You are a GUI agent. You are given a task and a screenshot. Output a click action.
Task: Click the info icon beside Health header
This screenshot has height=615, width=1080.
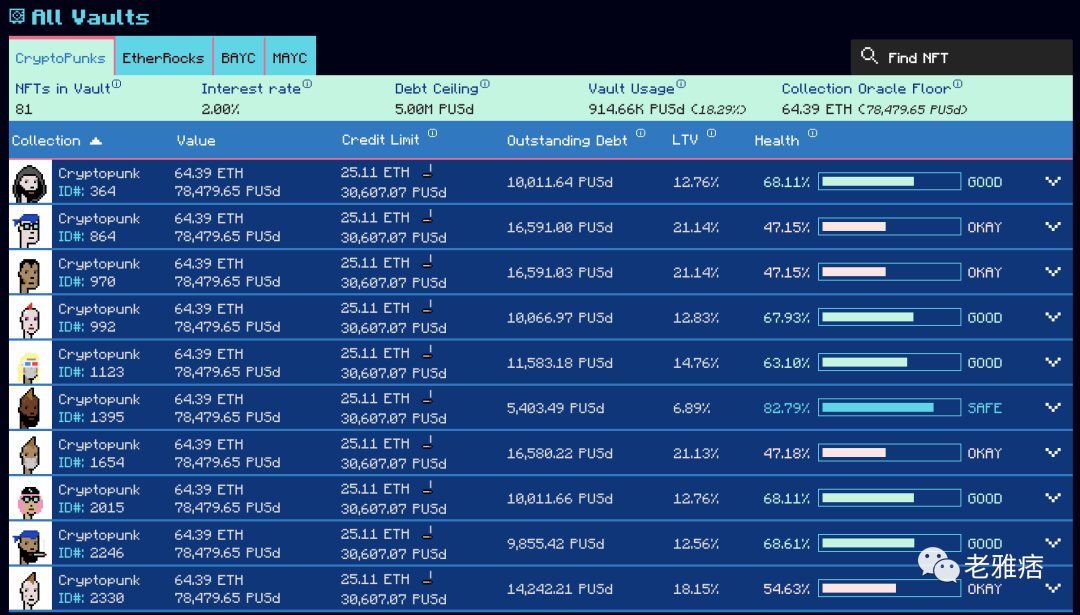tap(813, 134)
